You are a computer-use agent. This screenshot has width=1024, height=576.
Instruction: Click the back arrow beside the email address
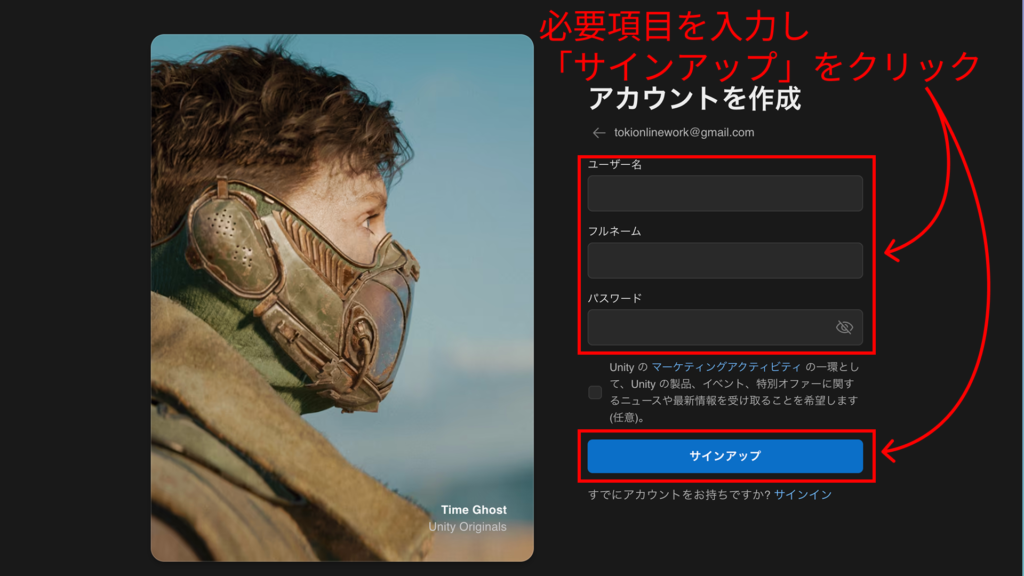pos(599,133)
